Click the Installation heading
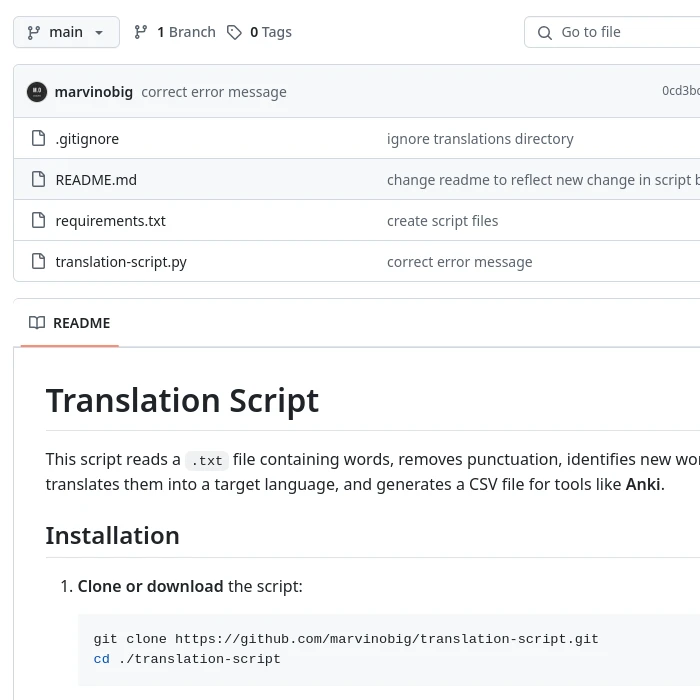 [x=112, y=536]
